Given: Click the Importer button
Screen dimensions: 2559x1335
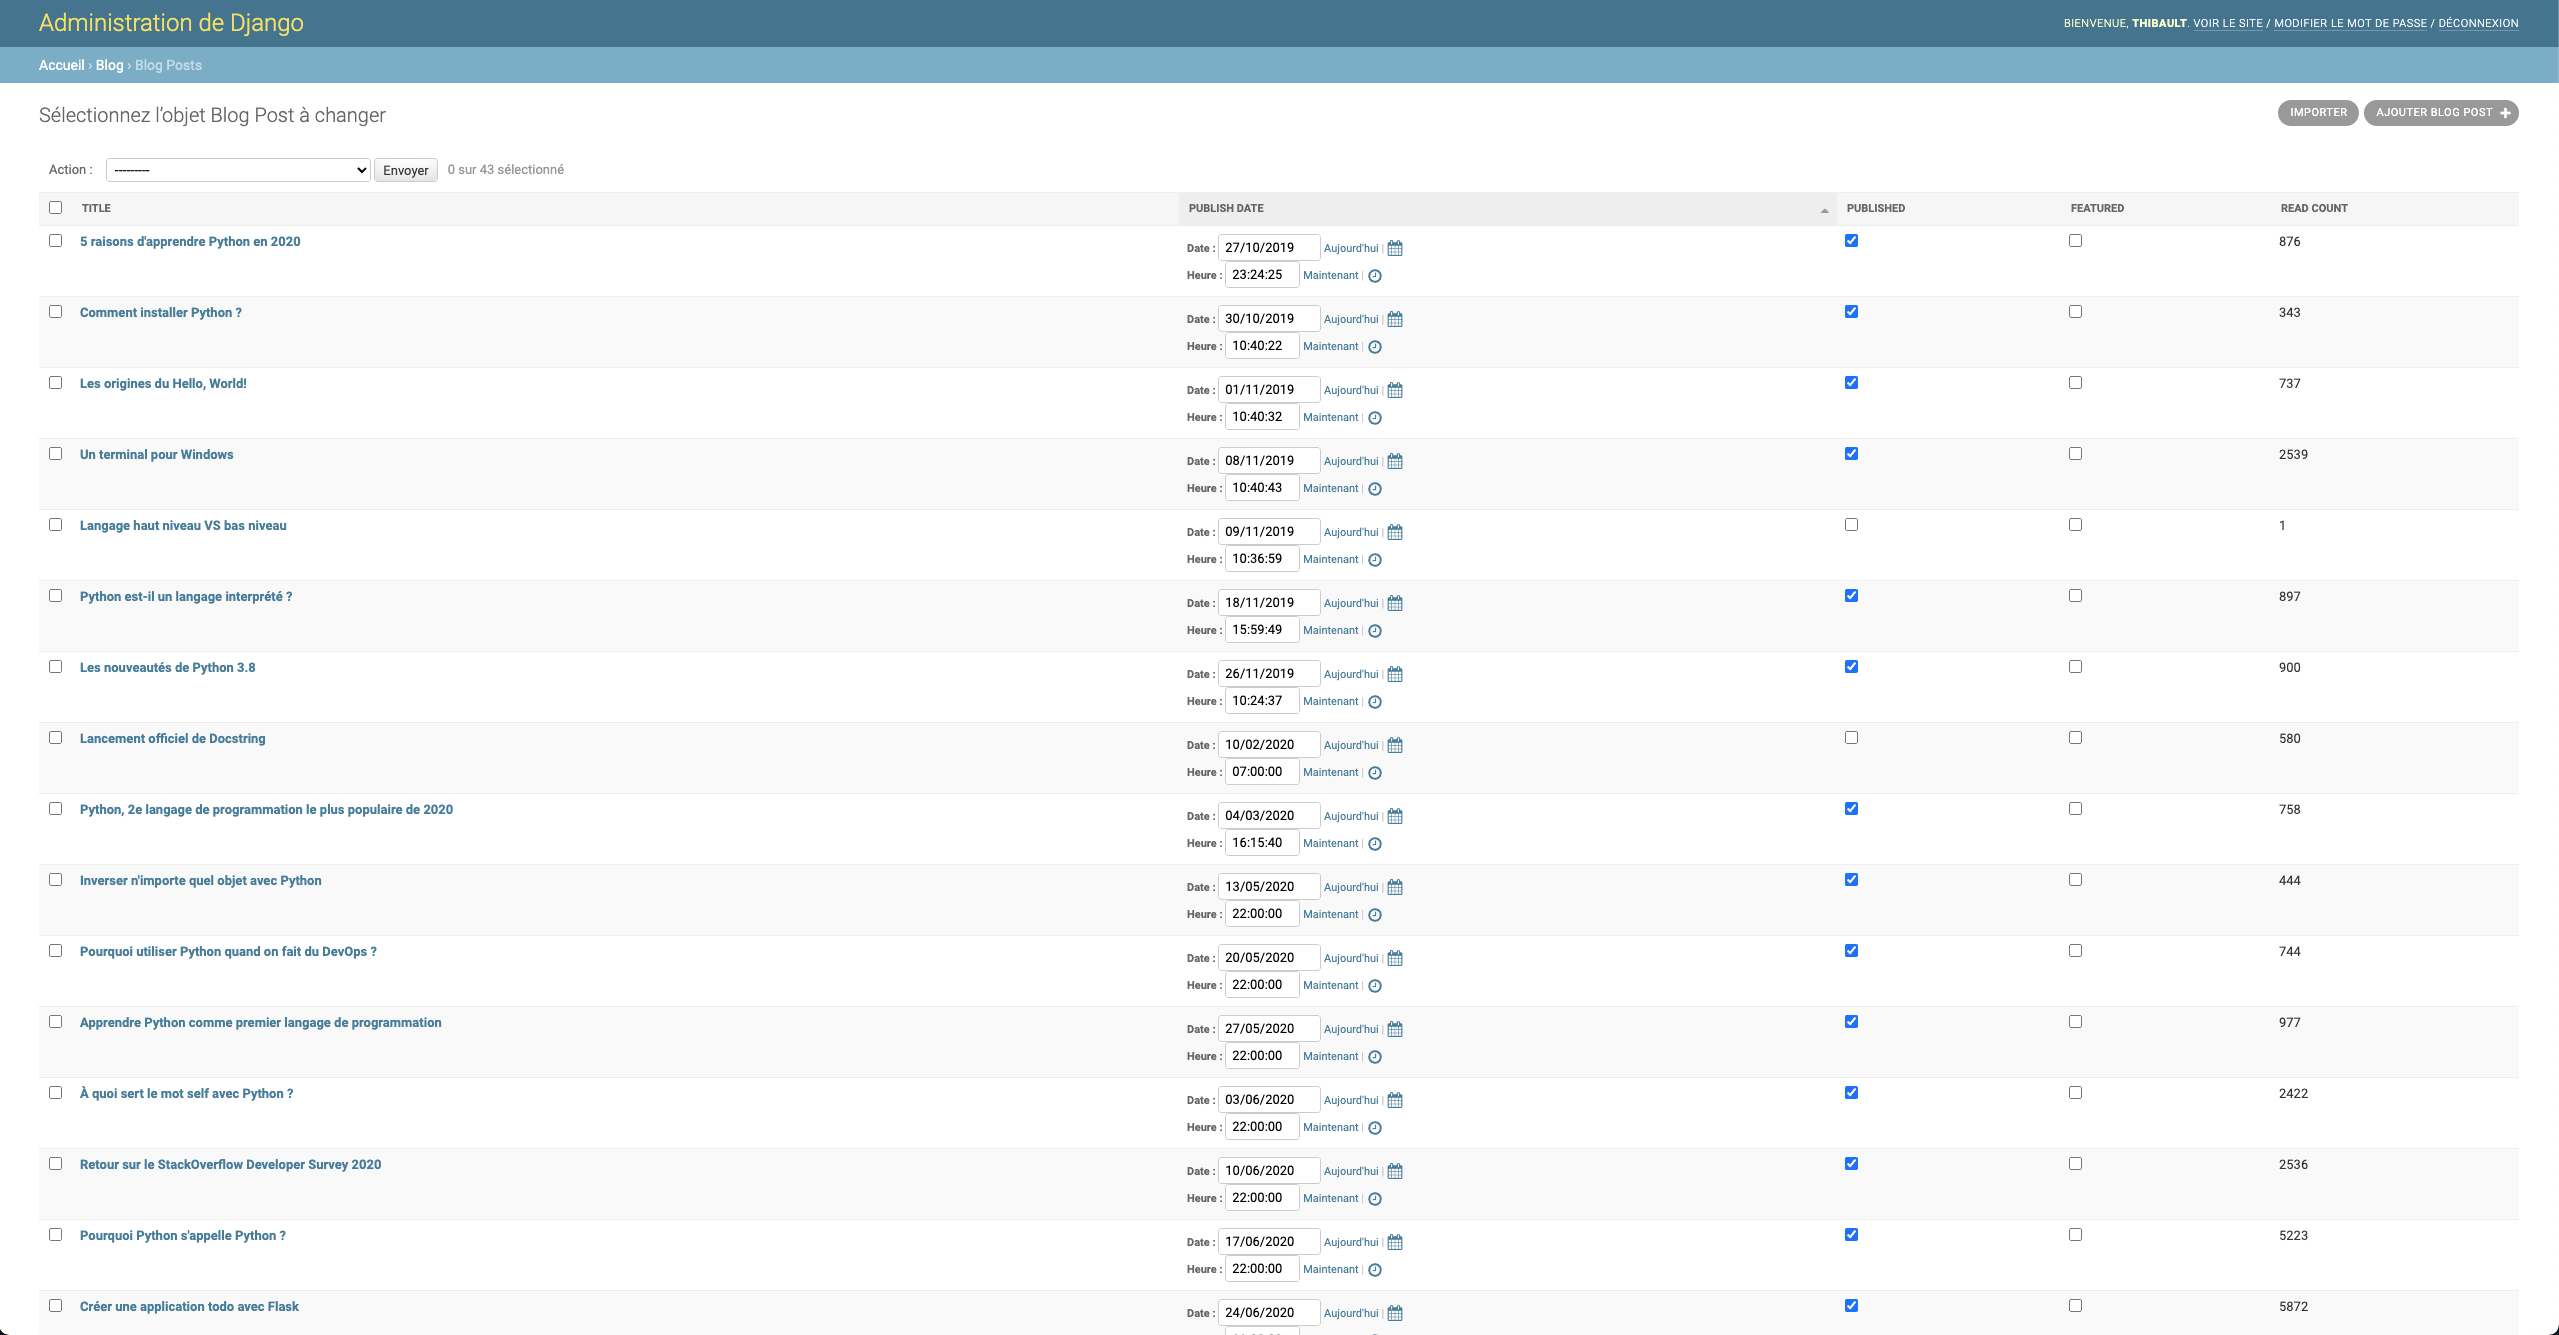Looking at the screenshot, I should click(2317, 113).
